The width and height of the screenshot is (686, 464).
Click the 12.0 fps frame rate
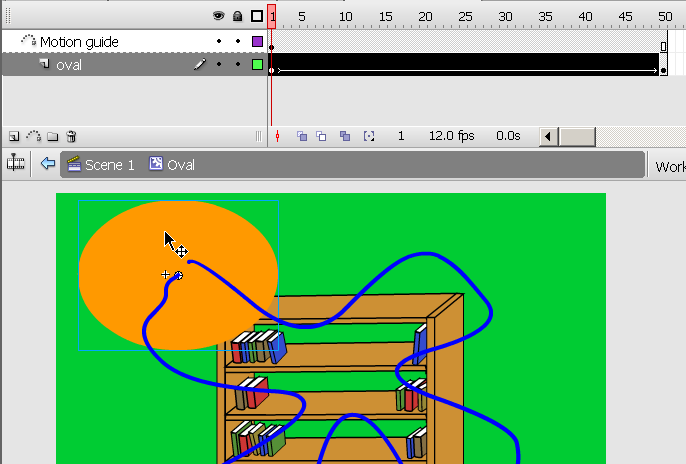[x=452, y=136]
